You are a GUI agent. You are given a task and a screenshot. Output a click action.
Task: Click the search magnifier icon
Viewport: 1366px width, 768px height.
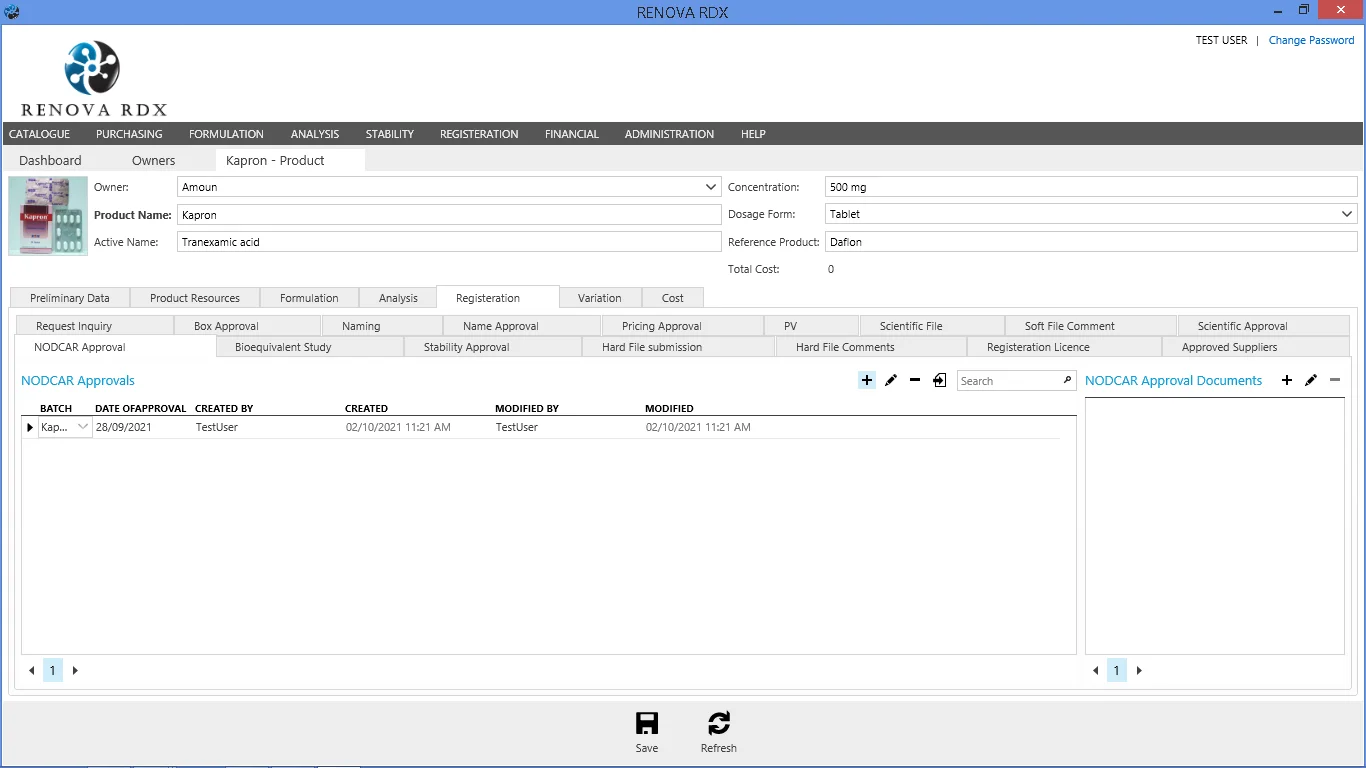tap(1067, 380)
